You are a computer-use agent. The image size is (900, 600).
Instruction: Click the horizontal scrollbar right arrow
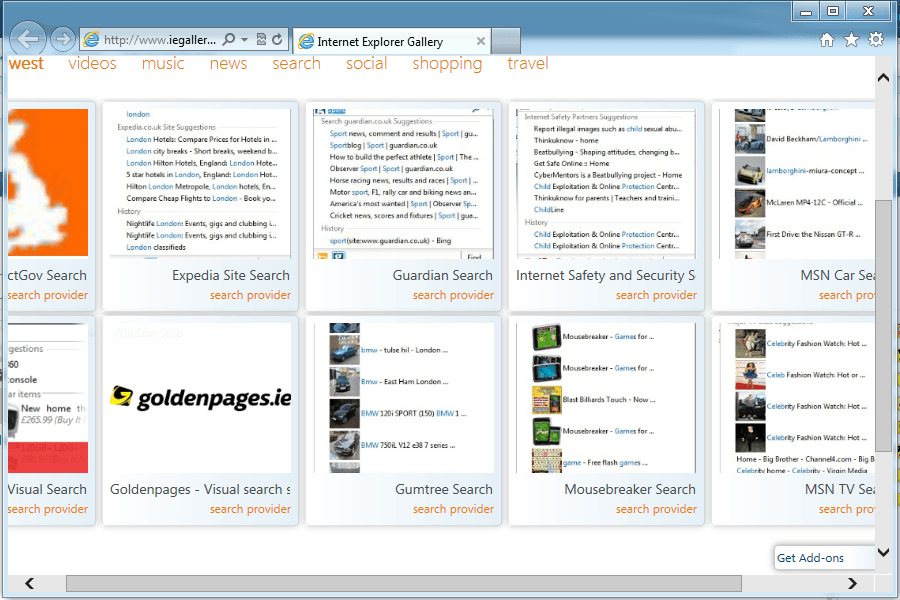click(852, 583)
